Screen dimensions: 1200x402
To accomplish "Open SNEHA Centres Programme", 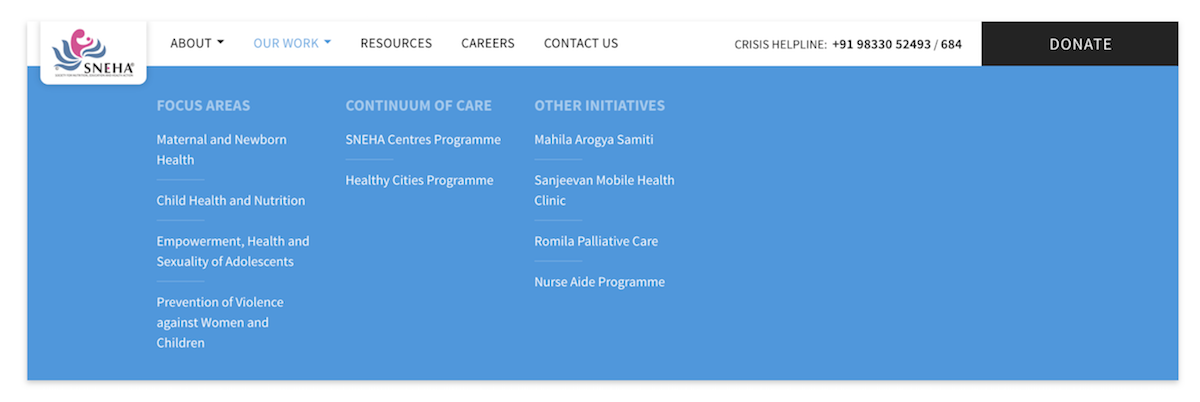I will click(423, 139).
